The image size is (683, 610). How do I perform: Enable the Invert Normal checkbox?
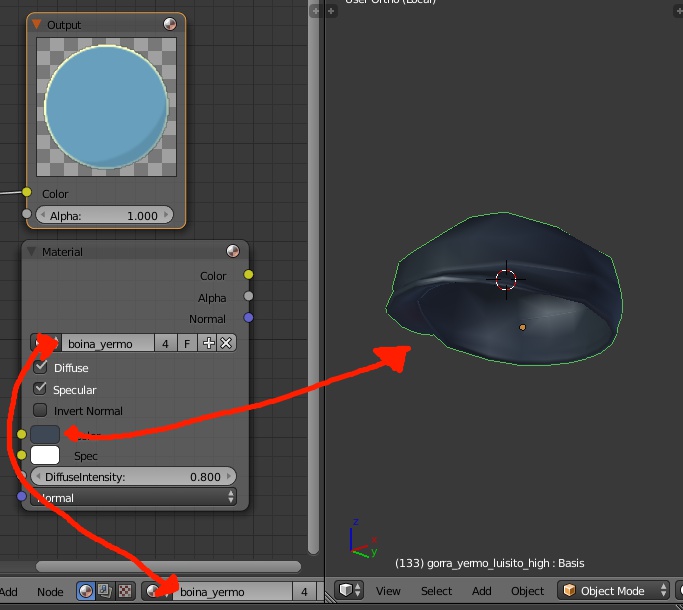(x=40, y=410)
